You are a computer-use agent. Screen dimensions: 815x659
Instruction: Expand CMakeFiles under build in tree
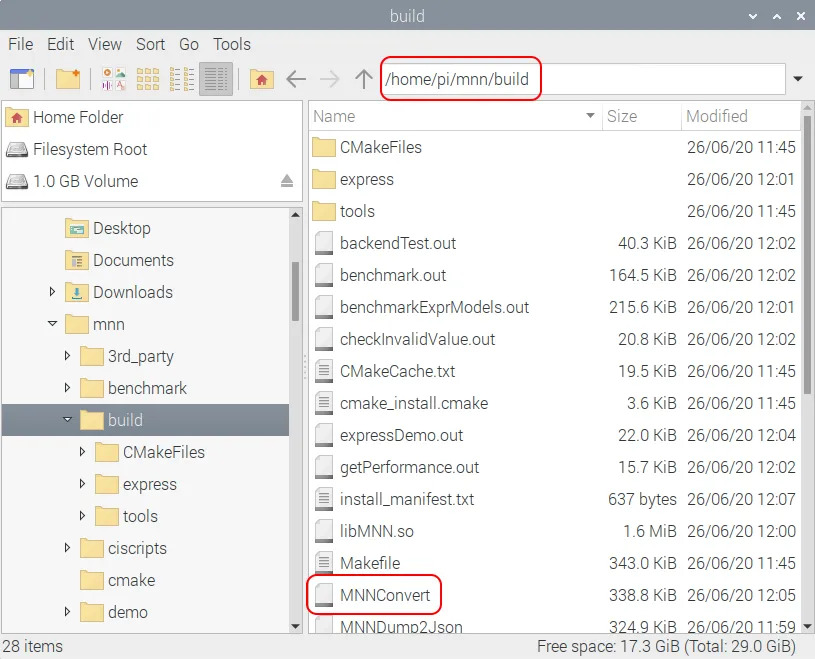click(82, 452)
